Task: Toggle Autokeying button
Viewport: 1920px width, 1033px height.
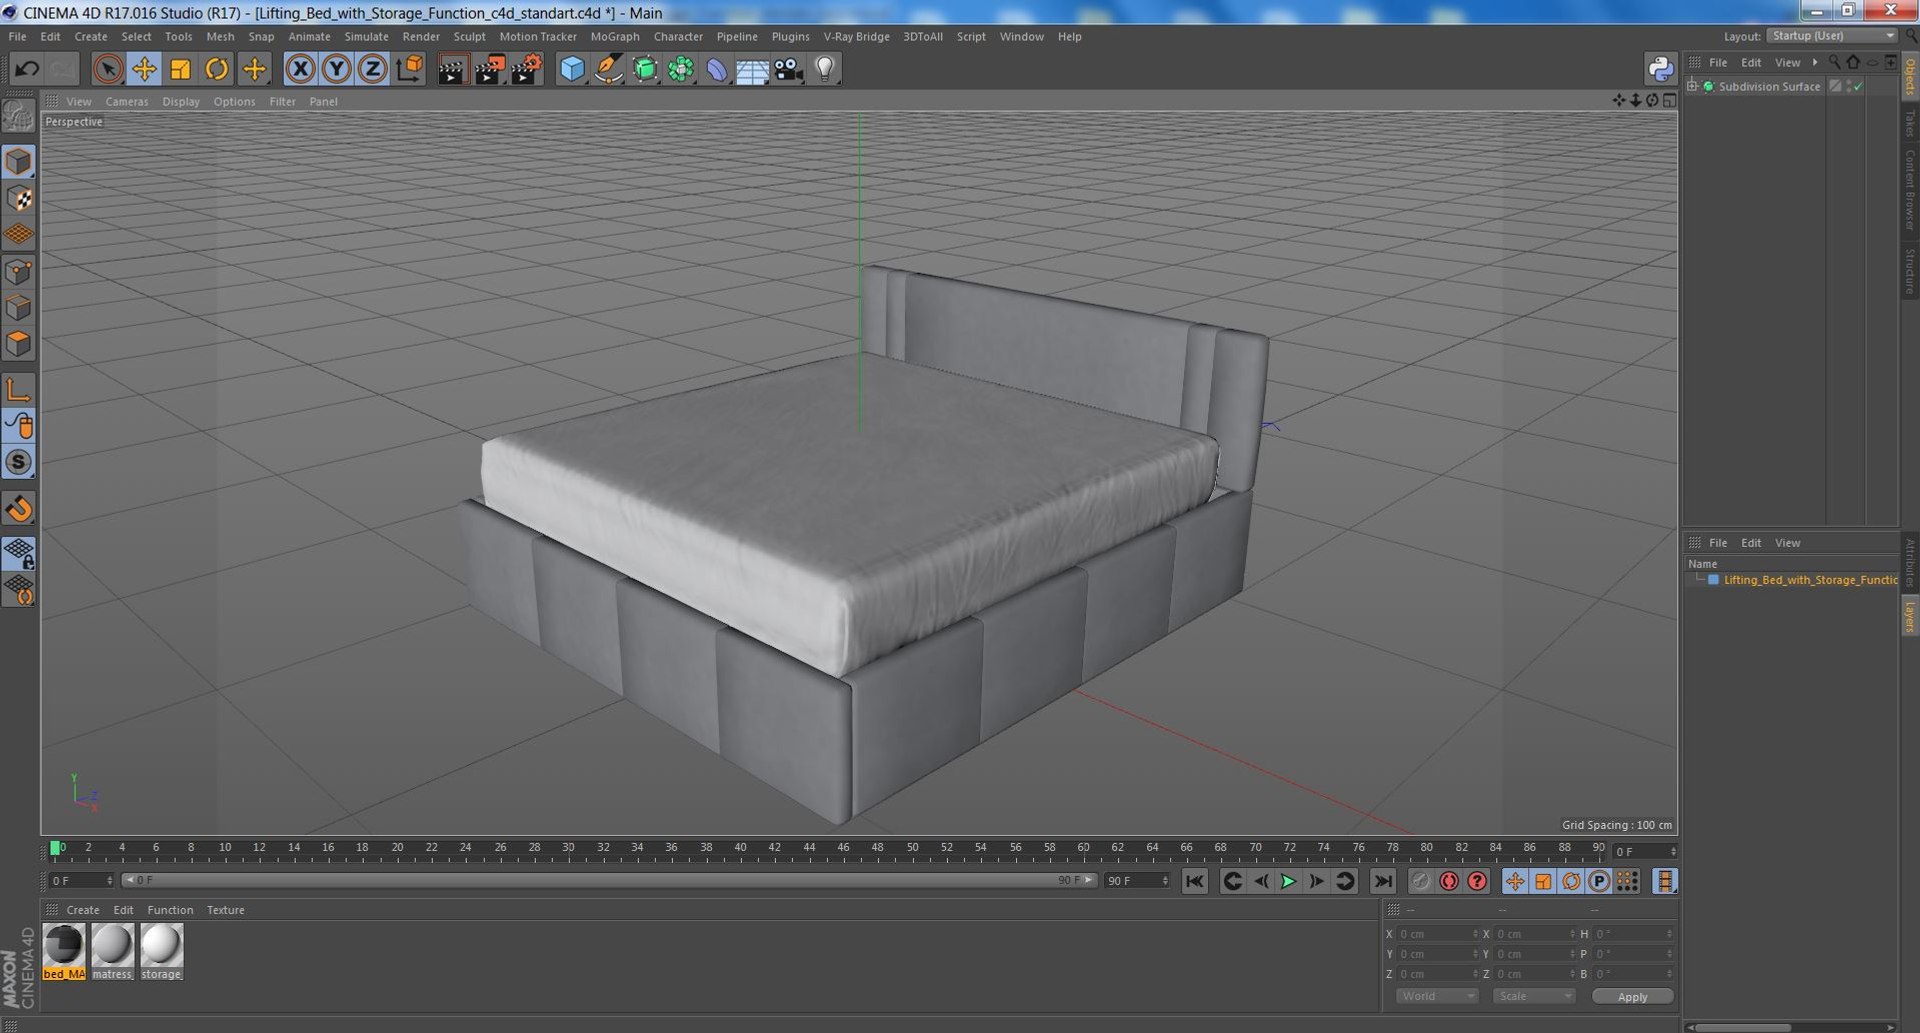Action: (1448, 881)
